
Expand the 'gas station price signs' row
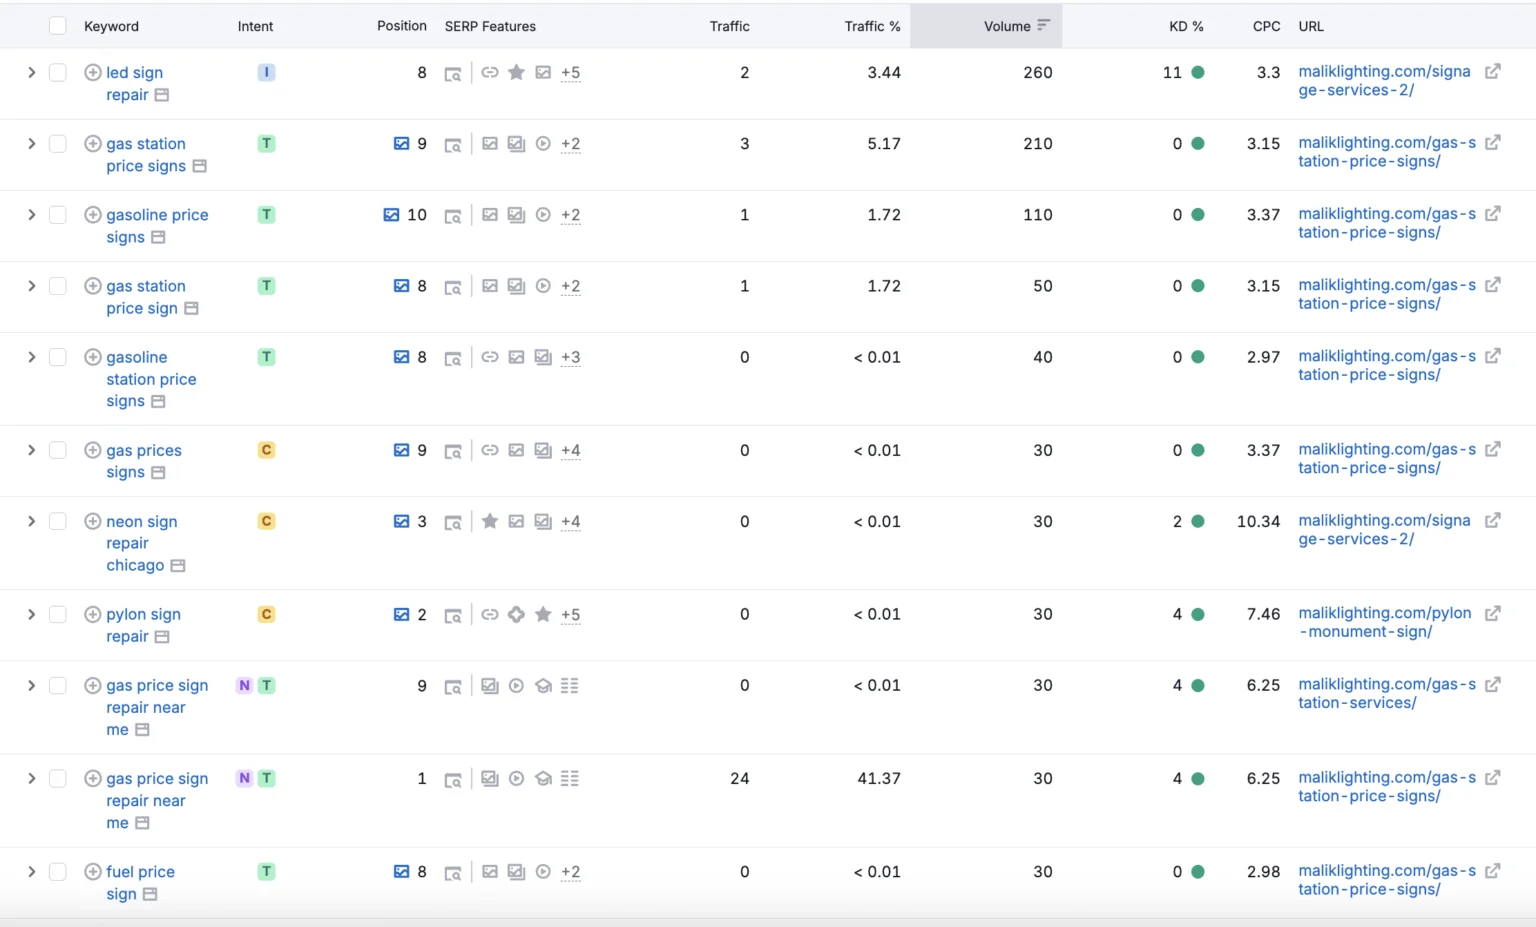[31, 143]
